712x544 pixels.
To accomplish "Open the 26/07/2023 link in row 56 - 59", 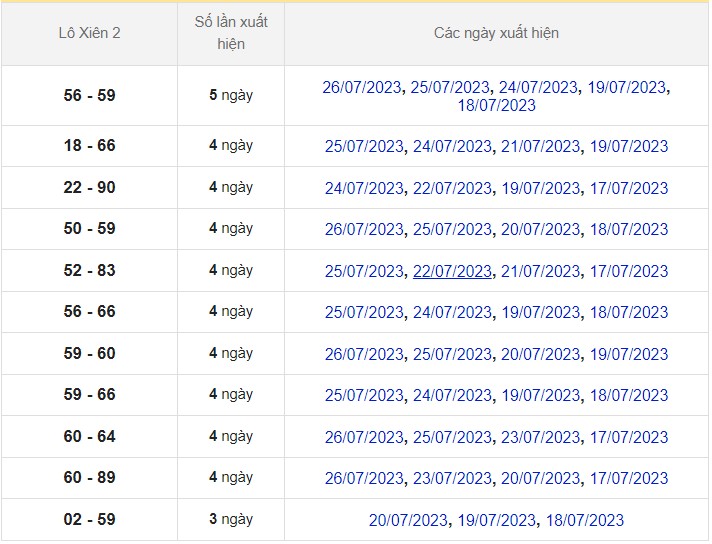I will pos(363,87).
